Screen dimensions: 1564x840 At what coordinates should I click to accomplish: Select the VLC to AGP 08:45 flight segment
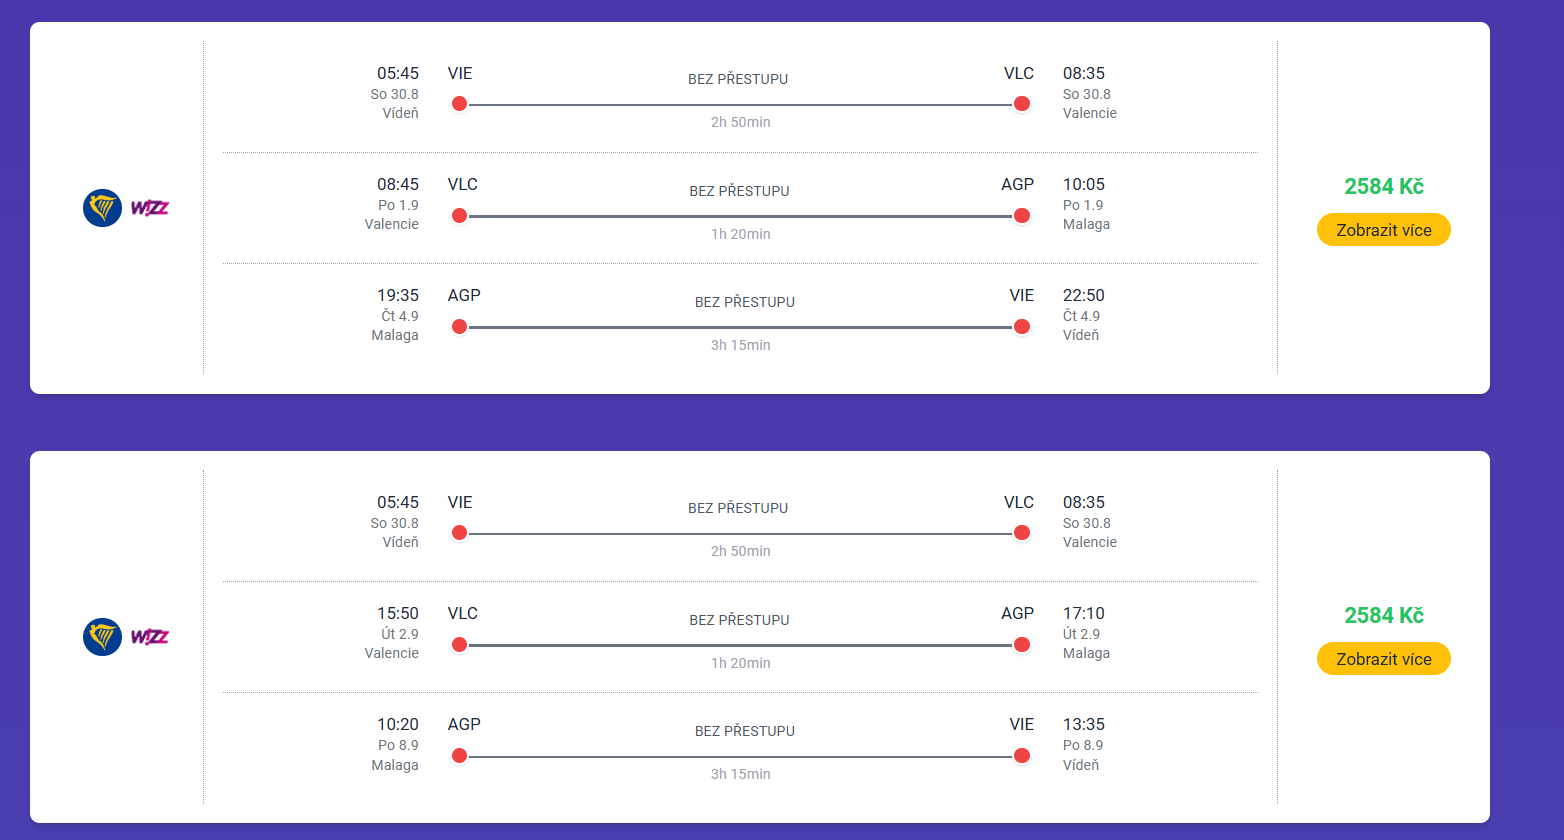pyautogui.click(x=740, y=208)
